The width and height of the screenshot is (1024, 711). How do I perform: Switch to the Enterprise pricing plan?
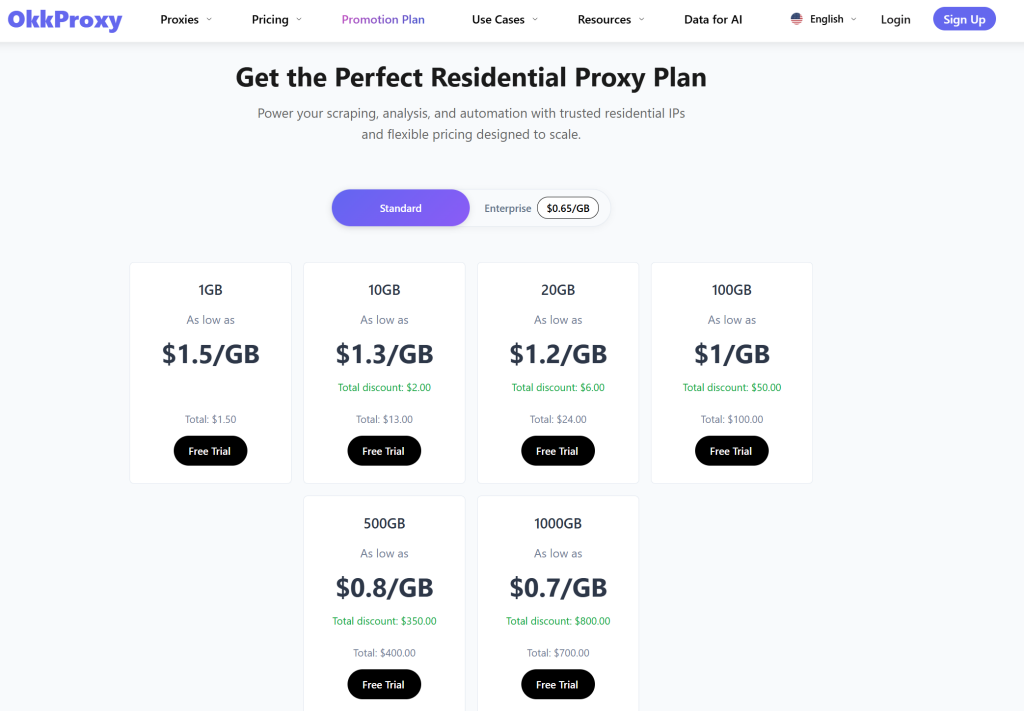pos(507,208)
